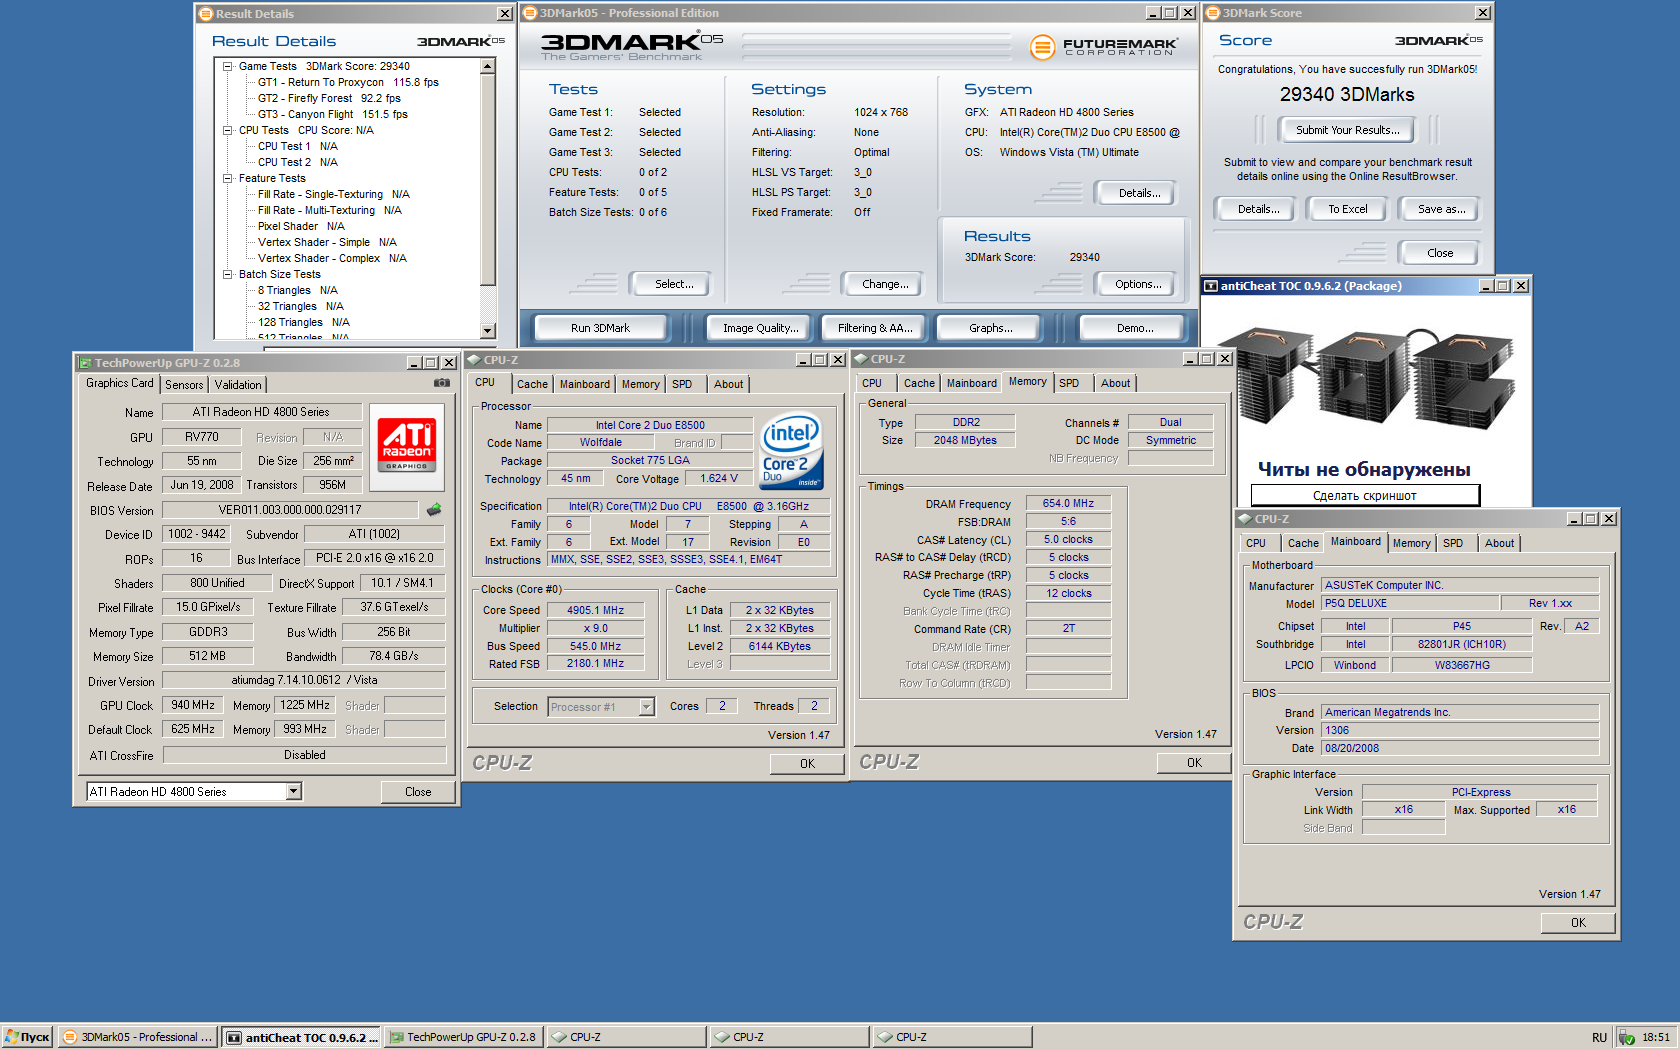Open Memory tab in first CPU-Z window
1680x1050 pixels.
point(640,384)
